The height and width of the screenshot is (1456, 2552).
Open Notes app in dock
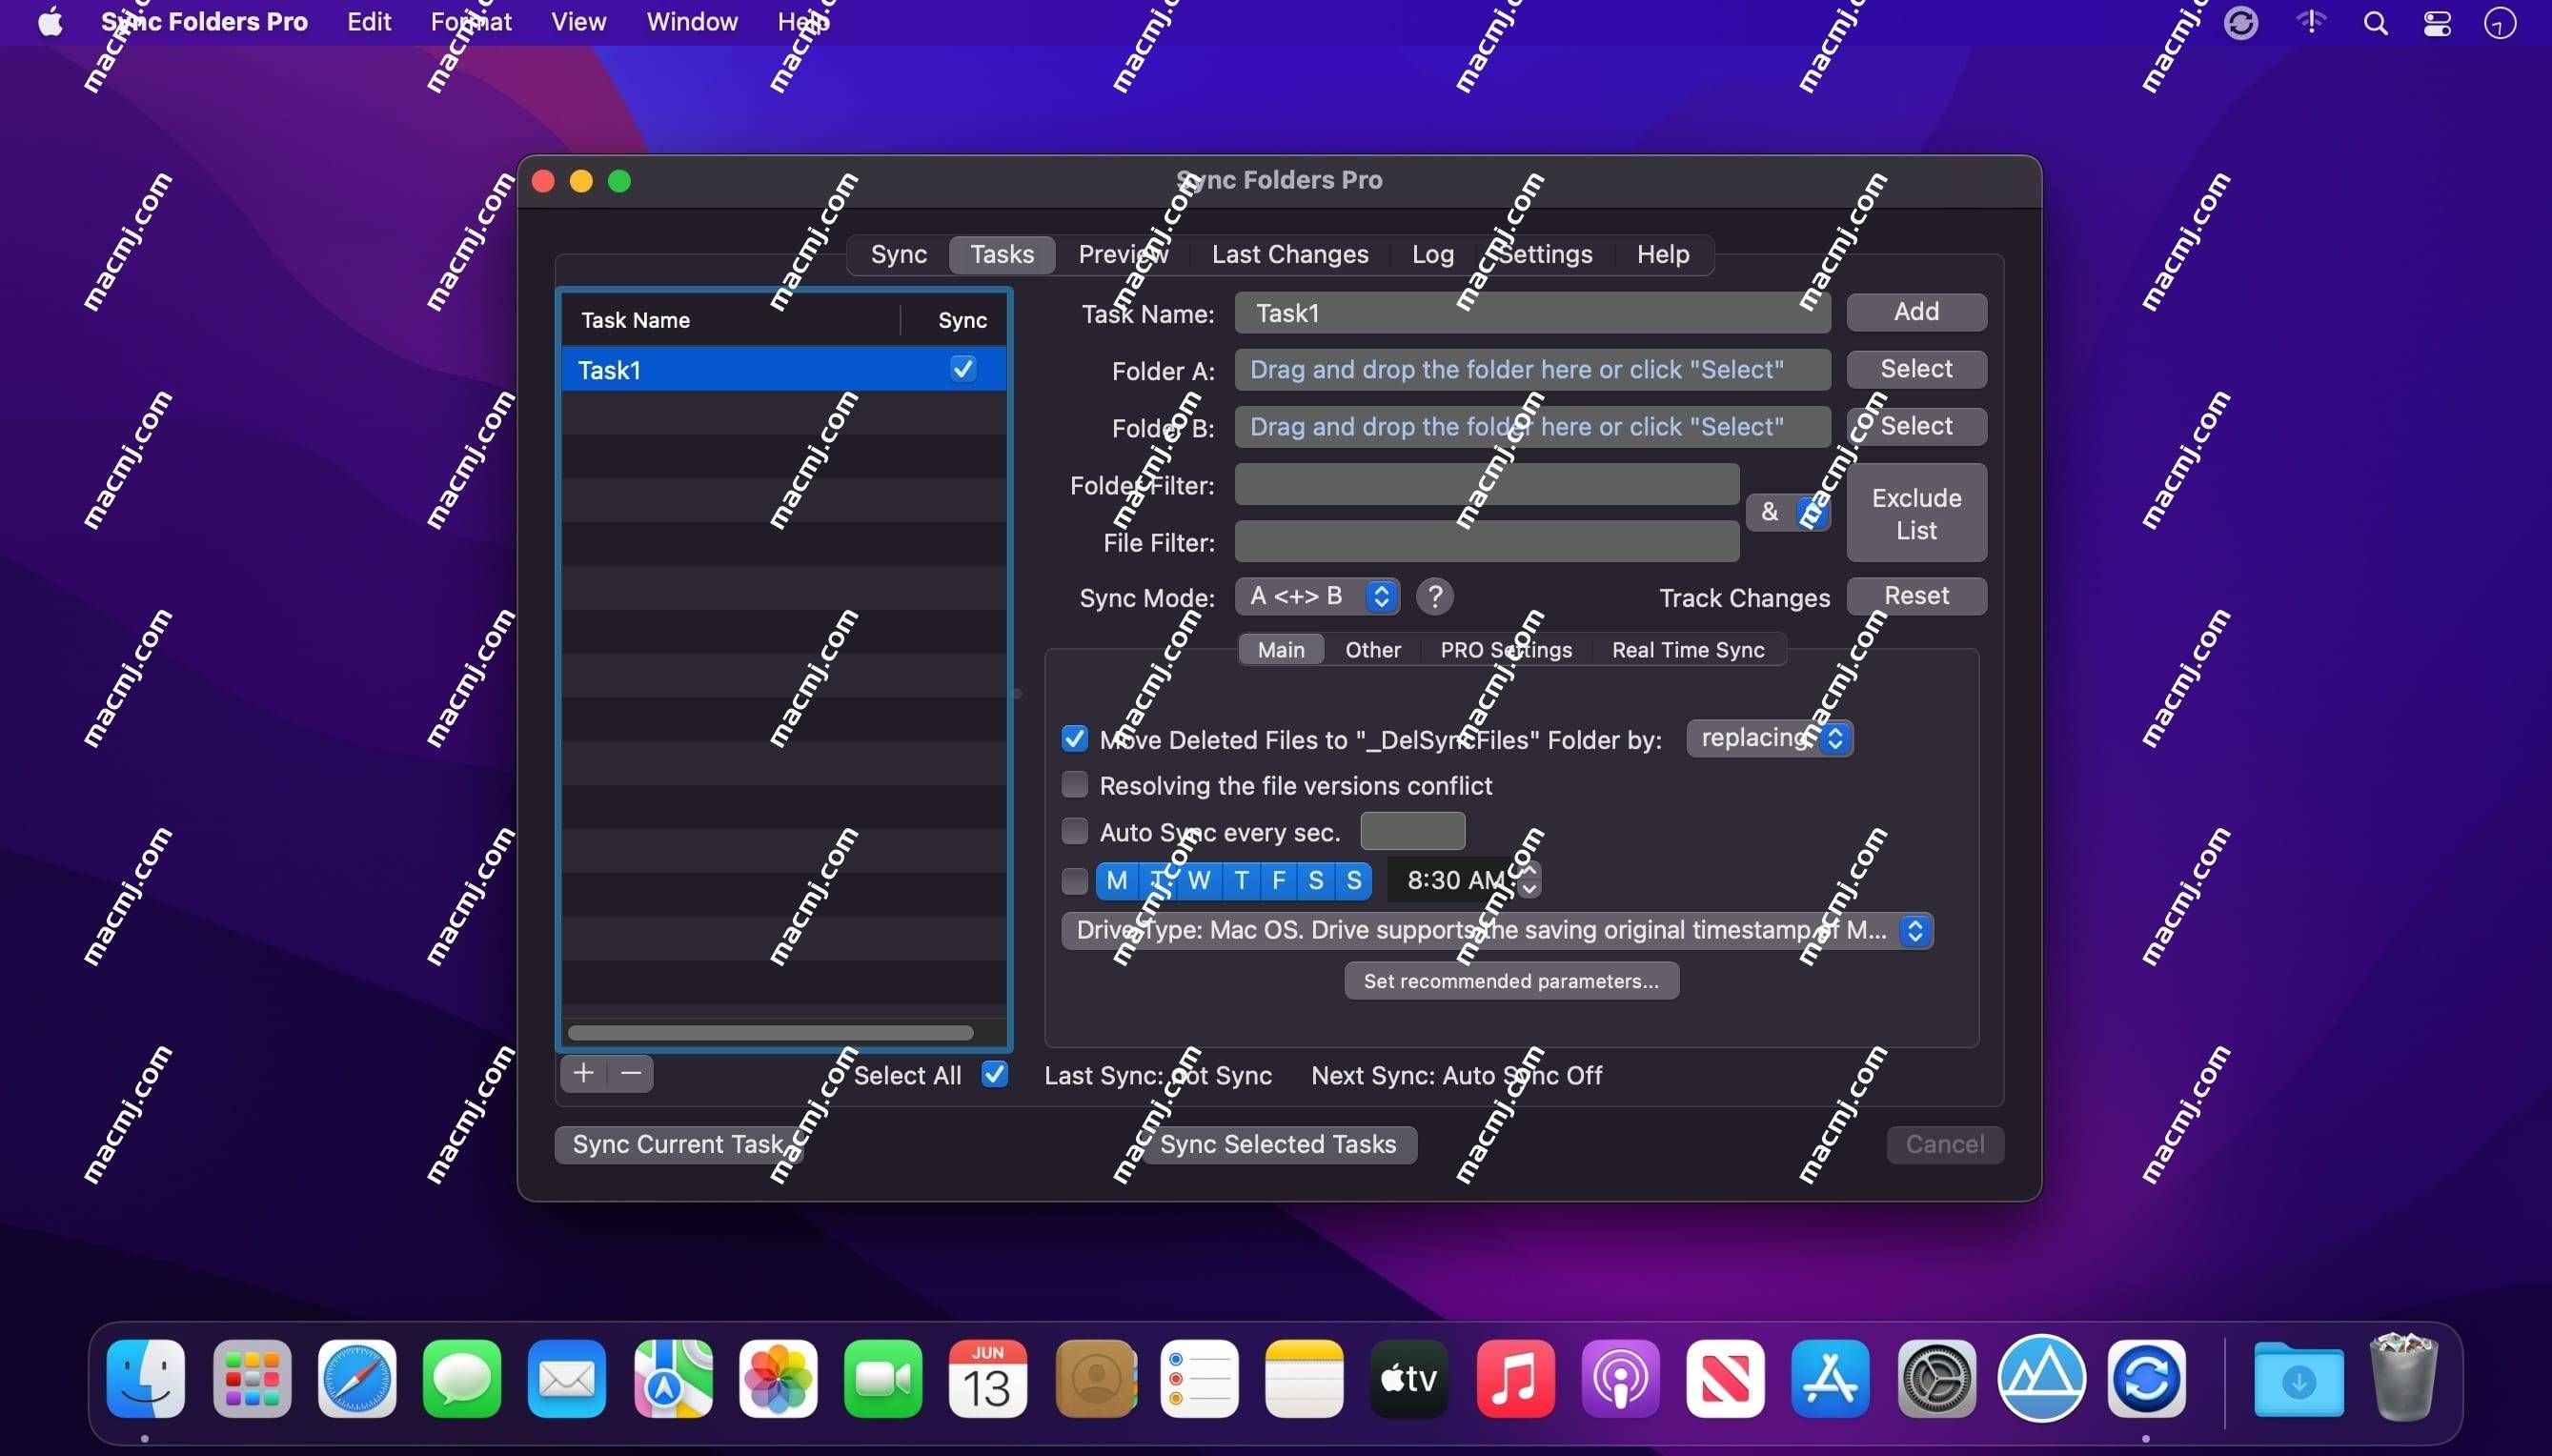tap(1304, 1379)
